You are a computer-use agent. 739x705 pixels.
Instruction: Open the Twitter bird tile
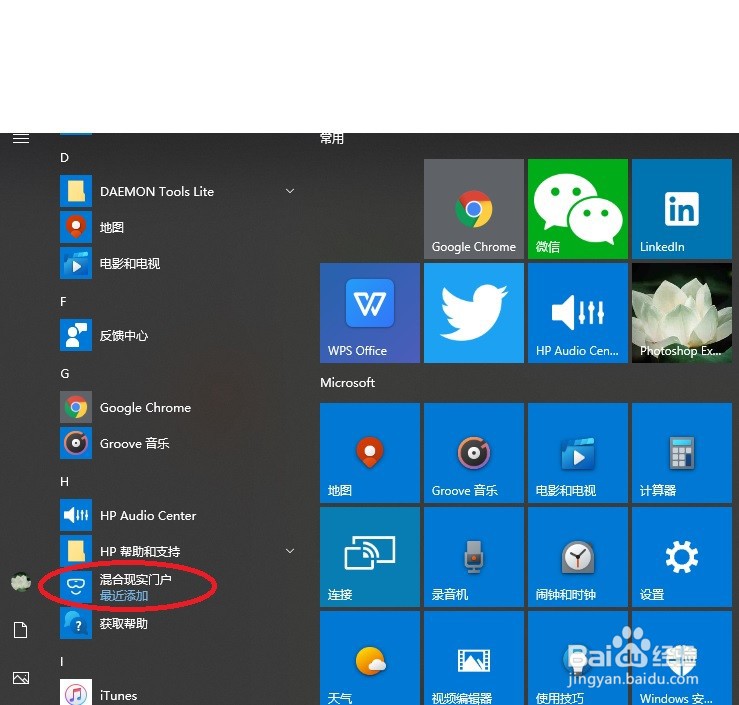click(x=474, y=313)
